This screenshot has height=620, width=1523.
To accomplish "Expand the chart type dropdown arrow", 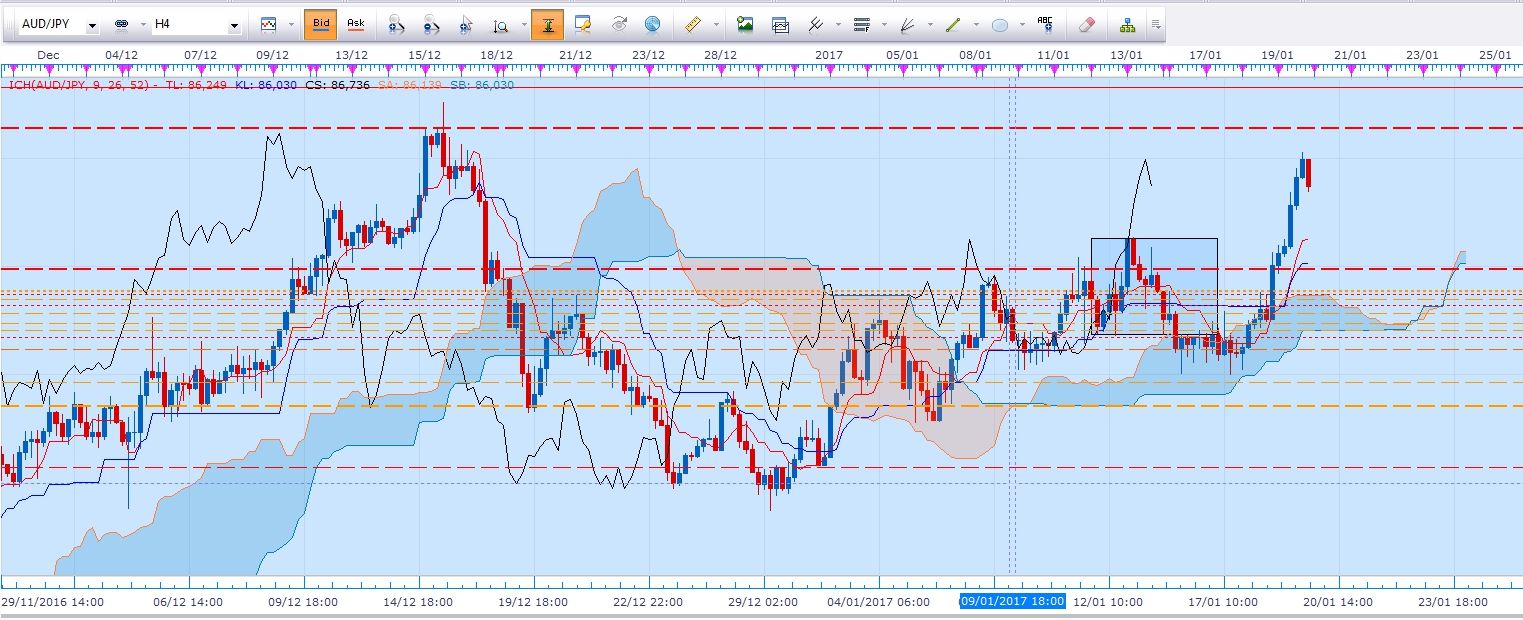I will click(x=291, y=23).
